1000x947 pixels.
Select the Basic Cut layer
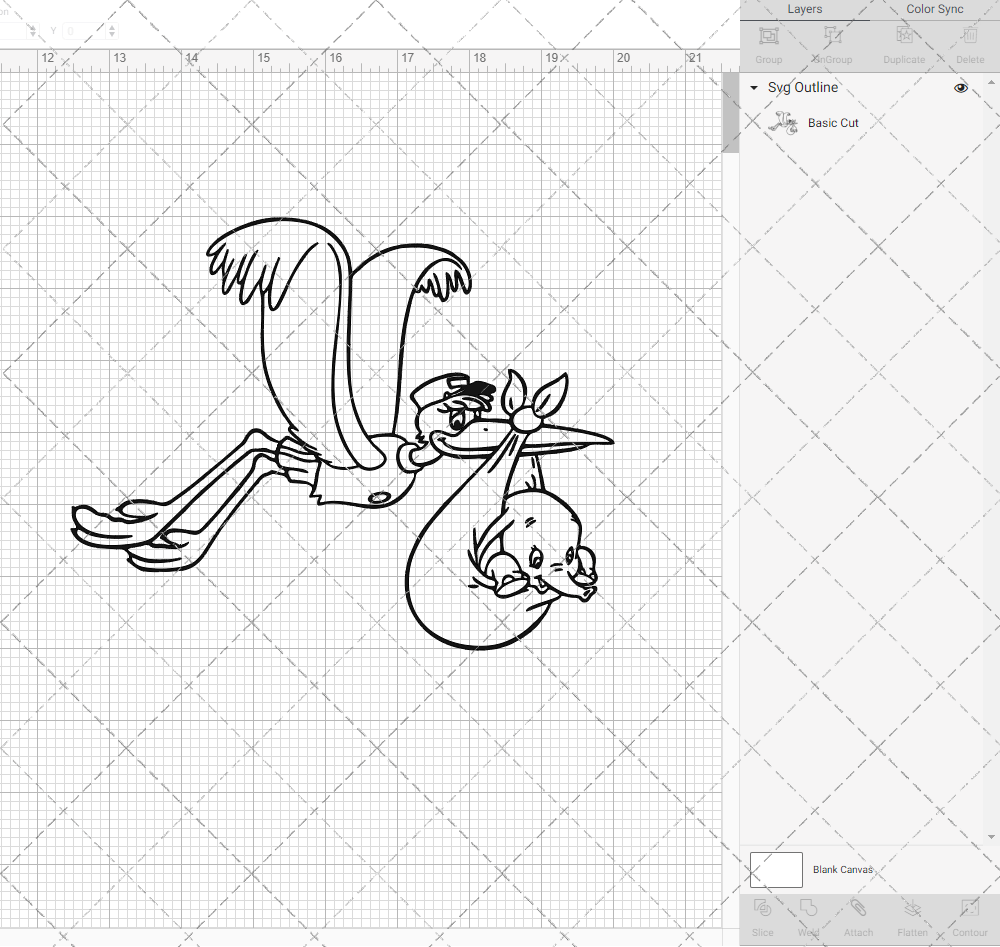(x=832, y=122)
